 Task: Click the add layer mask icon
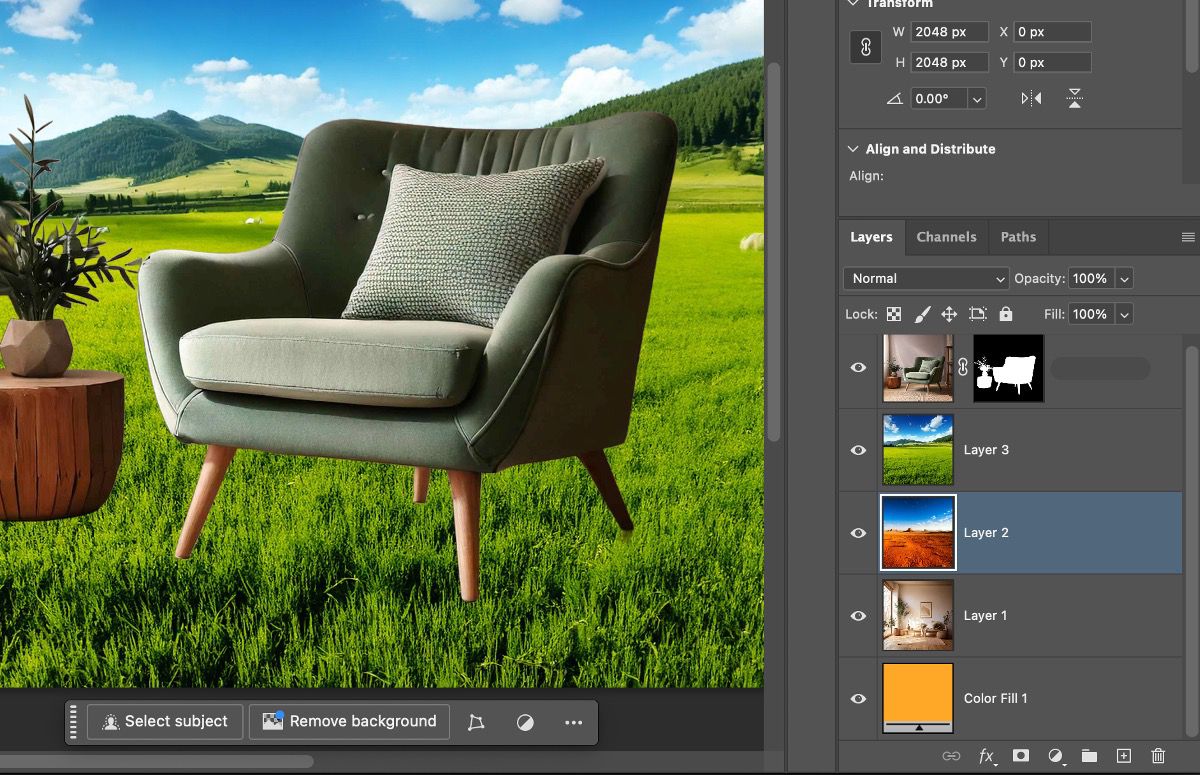[x=1021, y=756]
